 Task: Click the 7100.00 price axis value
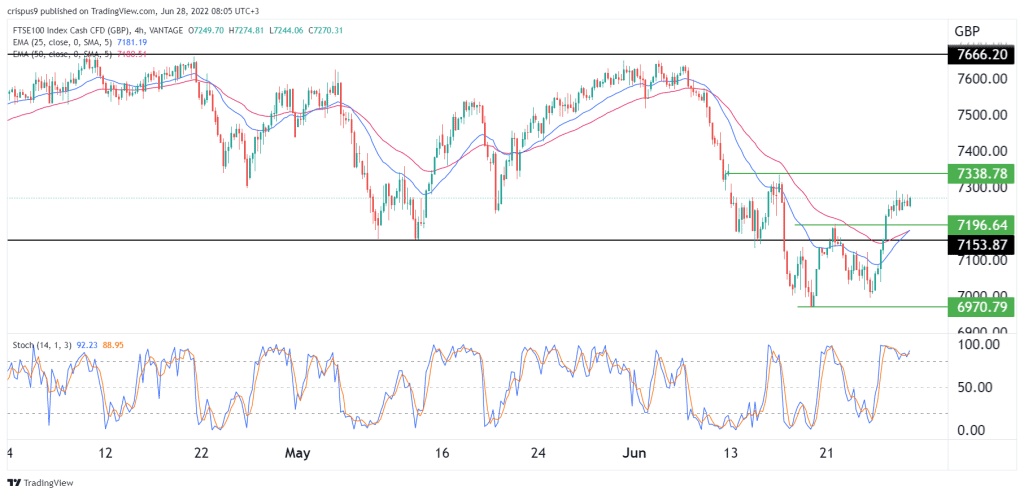pos(980,261)
